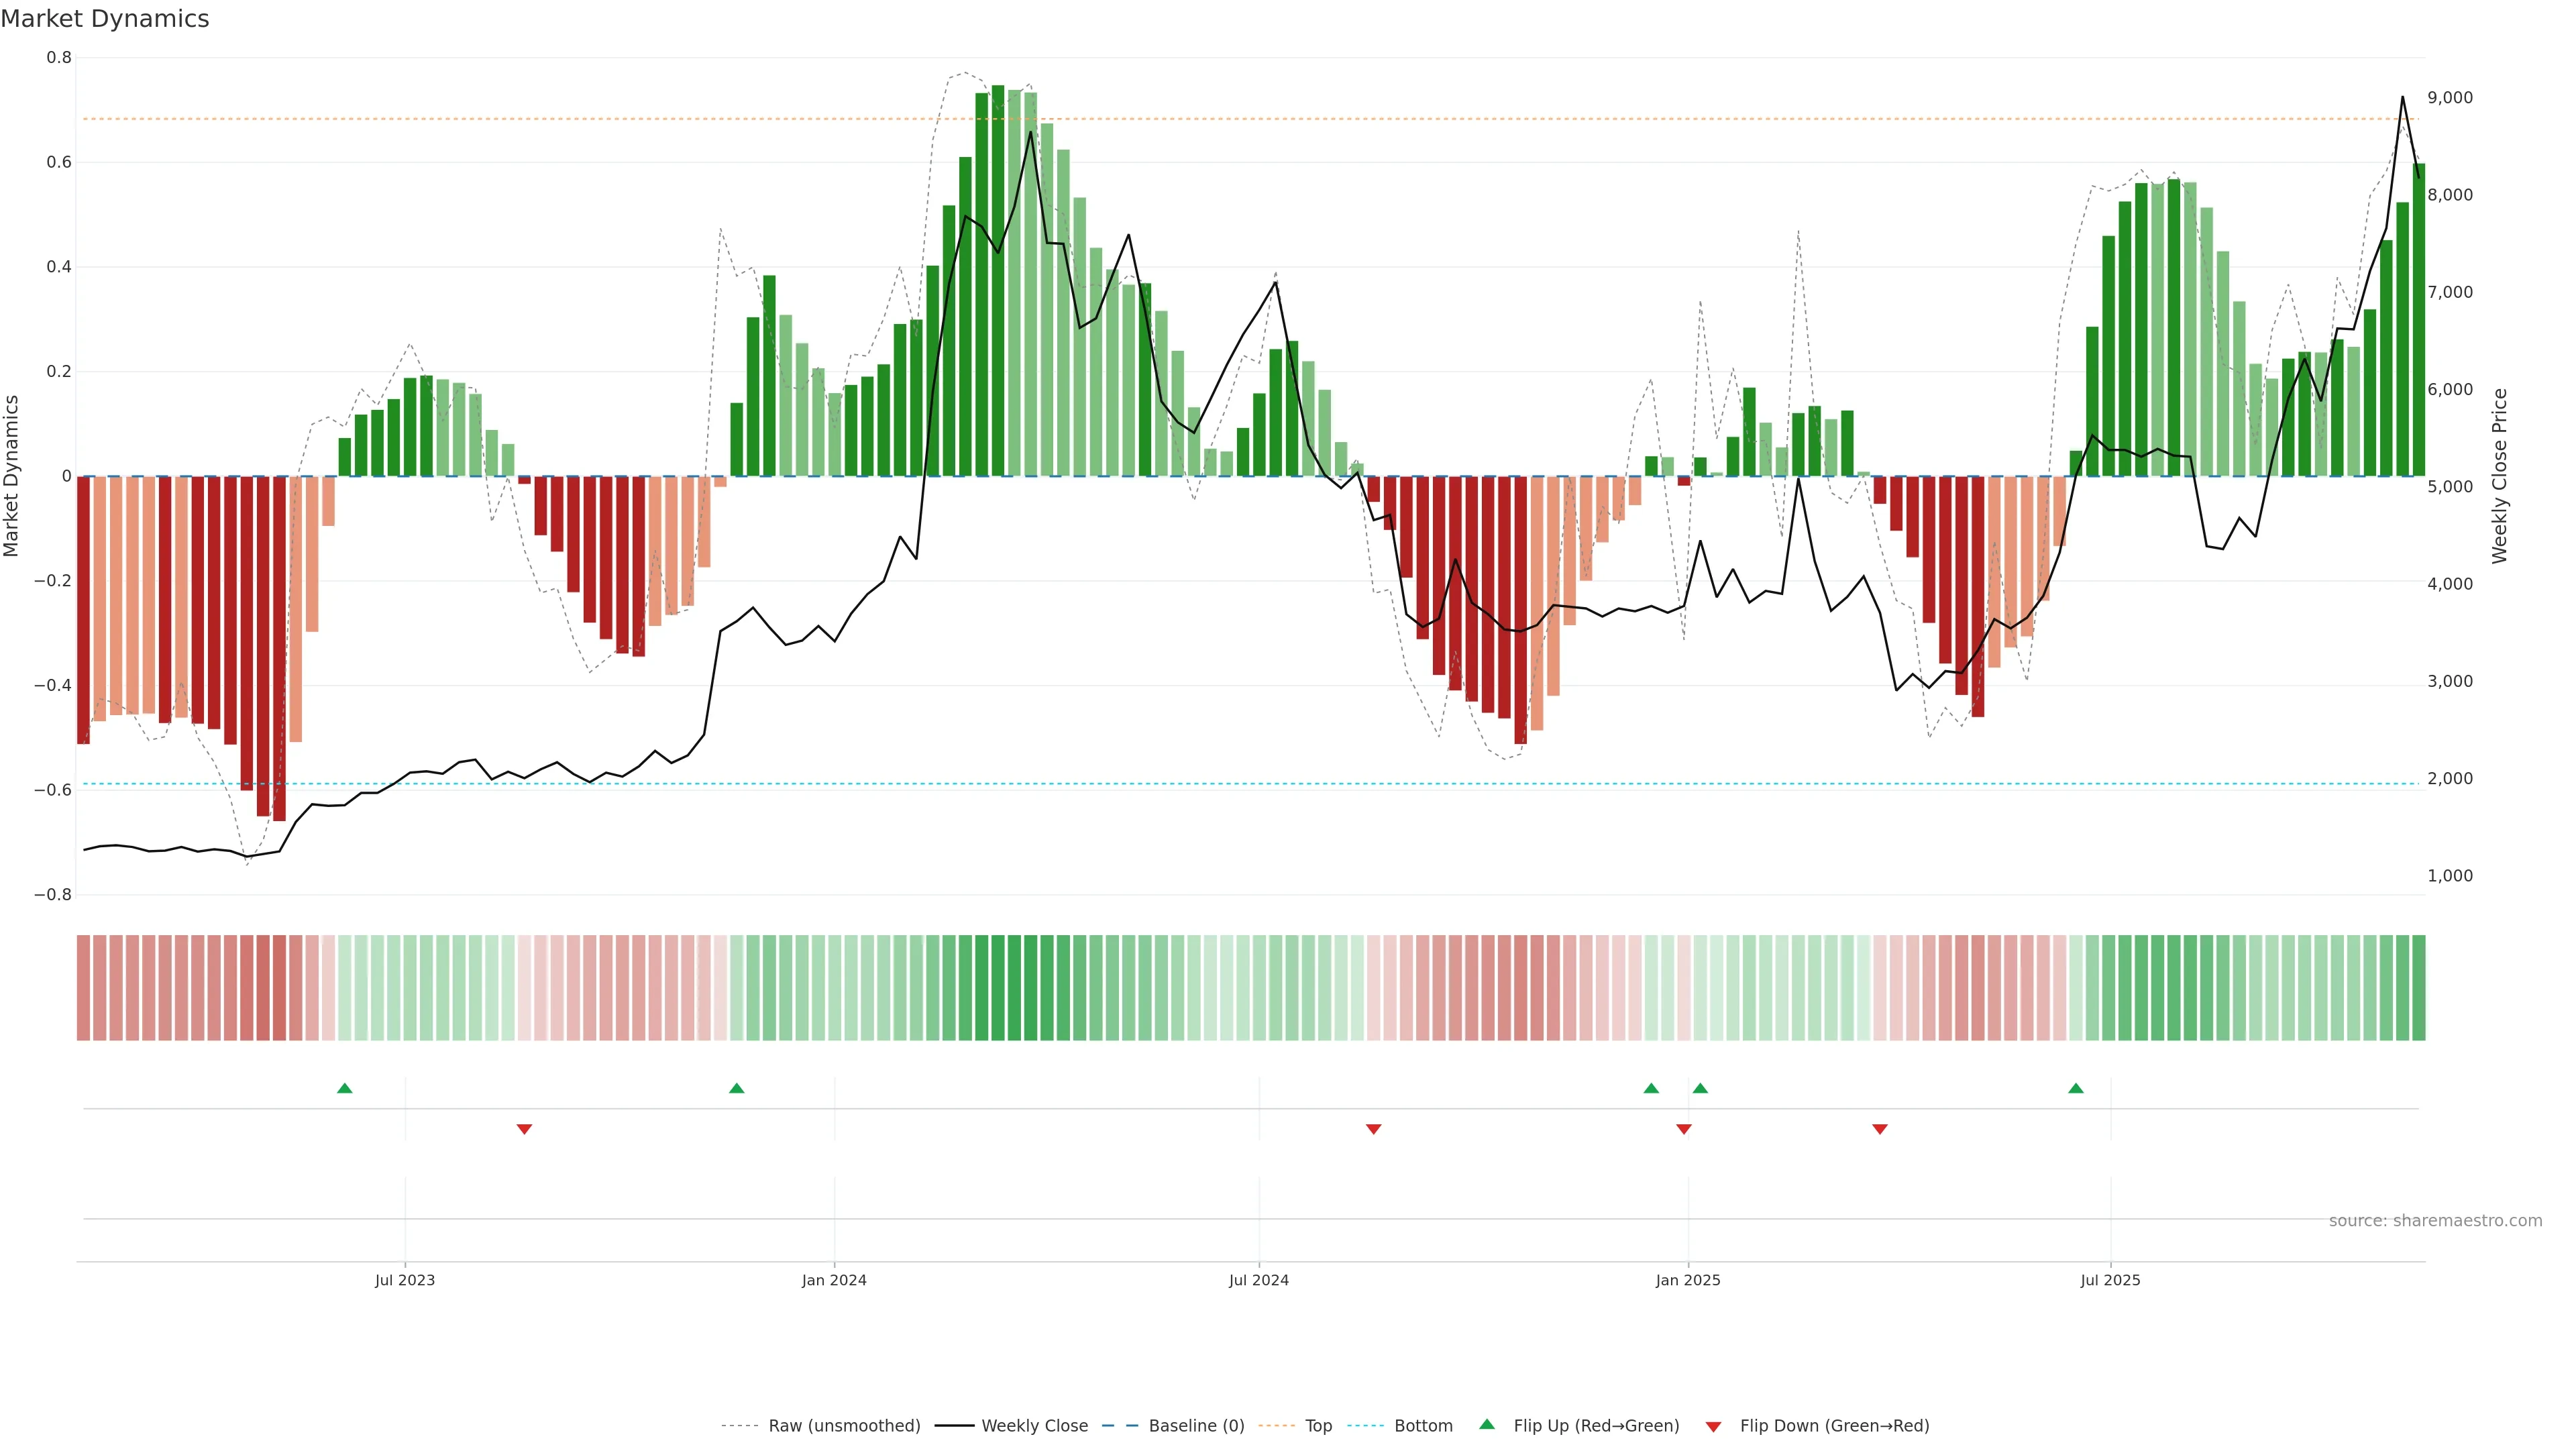Toggle the Baseline (0) legend entry
2576x1449 pixels.
click(x=1196, y=1426)
